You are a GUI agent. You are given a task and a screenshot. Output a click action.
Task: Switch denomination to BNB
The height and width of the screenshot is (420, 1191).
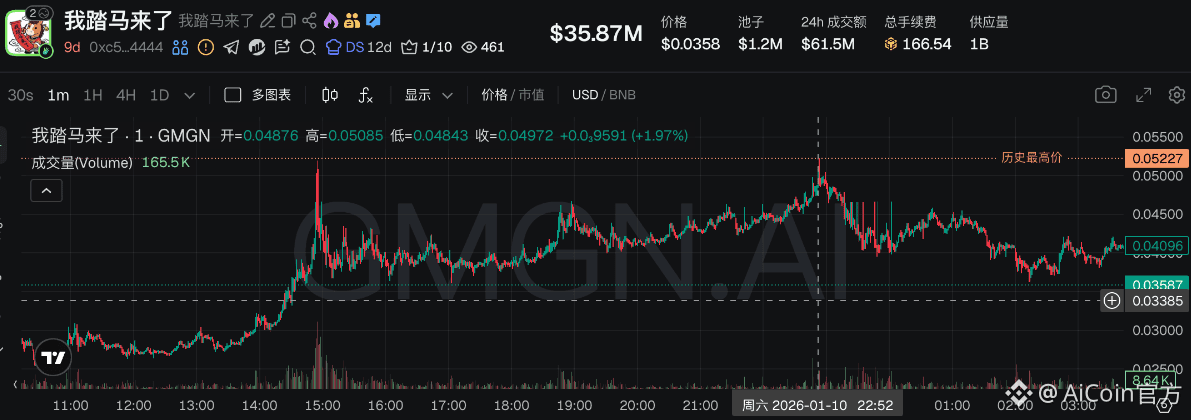(622, 95)
